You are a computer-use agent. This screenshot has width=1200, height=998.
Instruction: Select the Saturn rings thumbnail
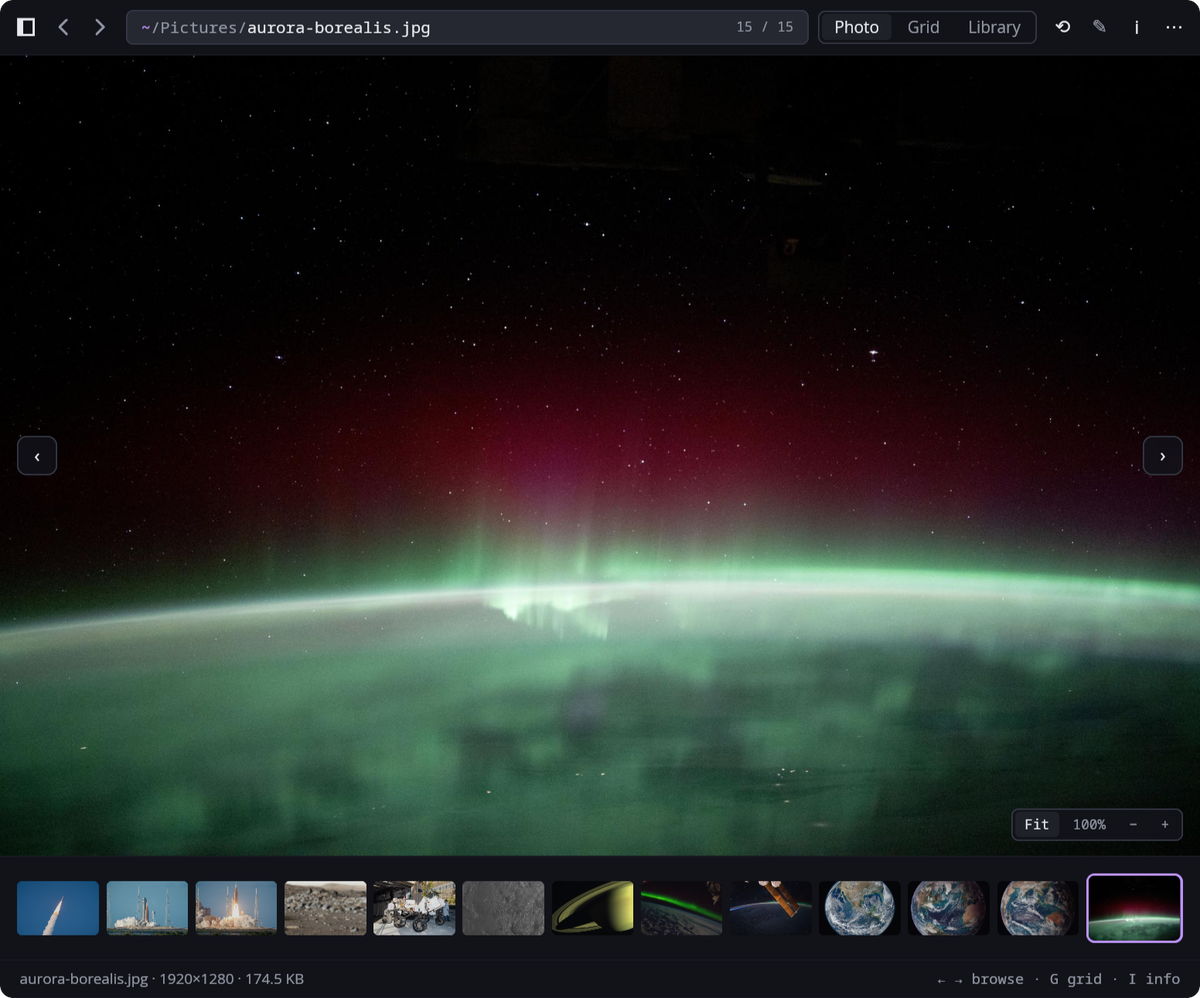[x=592, y=908]
